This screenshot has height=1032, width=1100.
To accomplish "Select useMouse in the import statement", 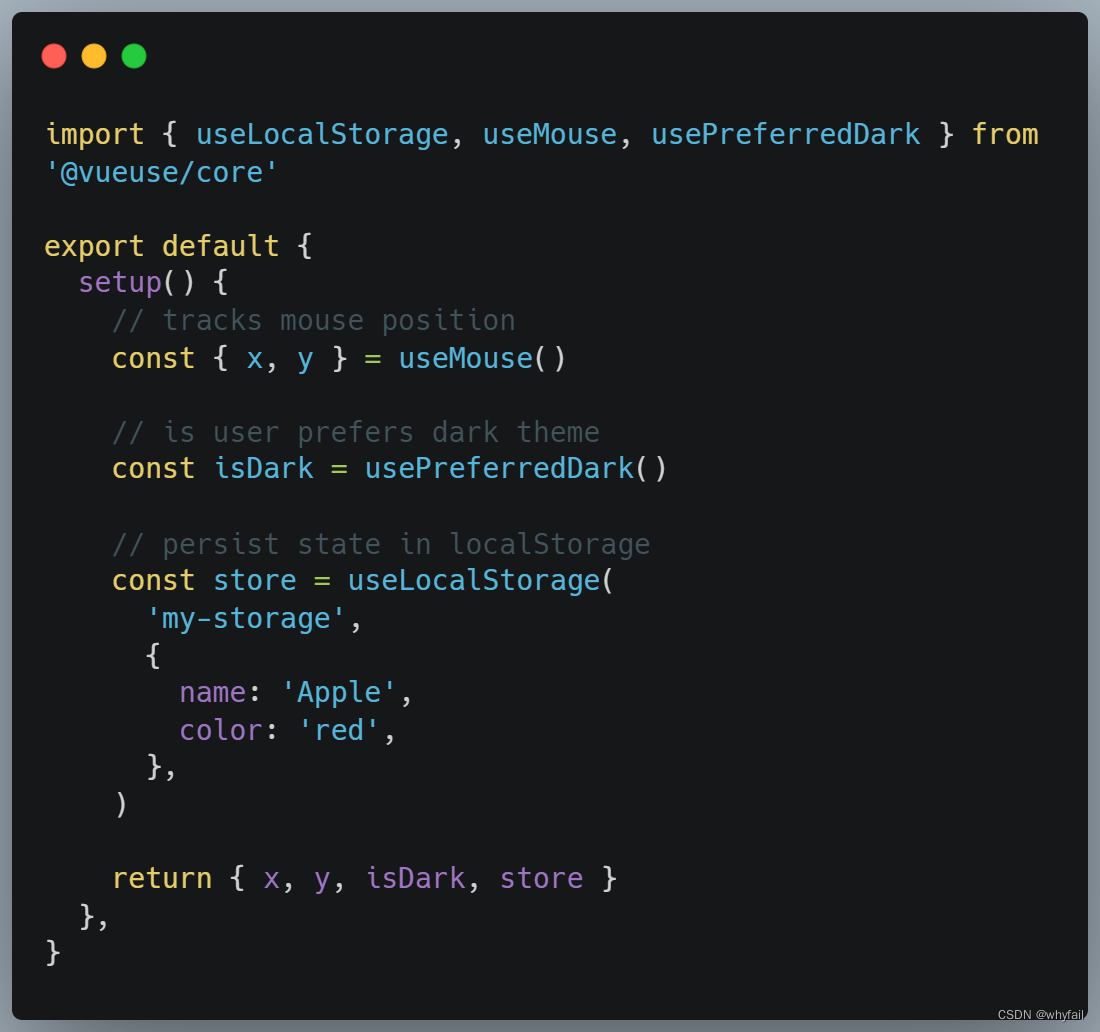I will point(550,135).
